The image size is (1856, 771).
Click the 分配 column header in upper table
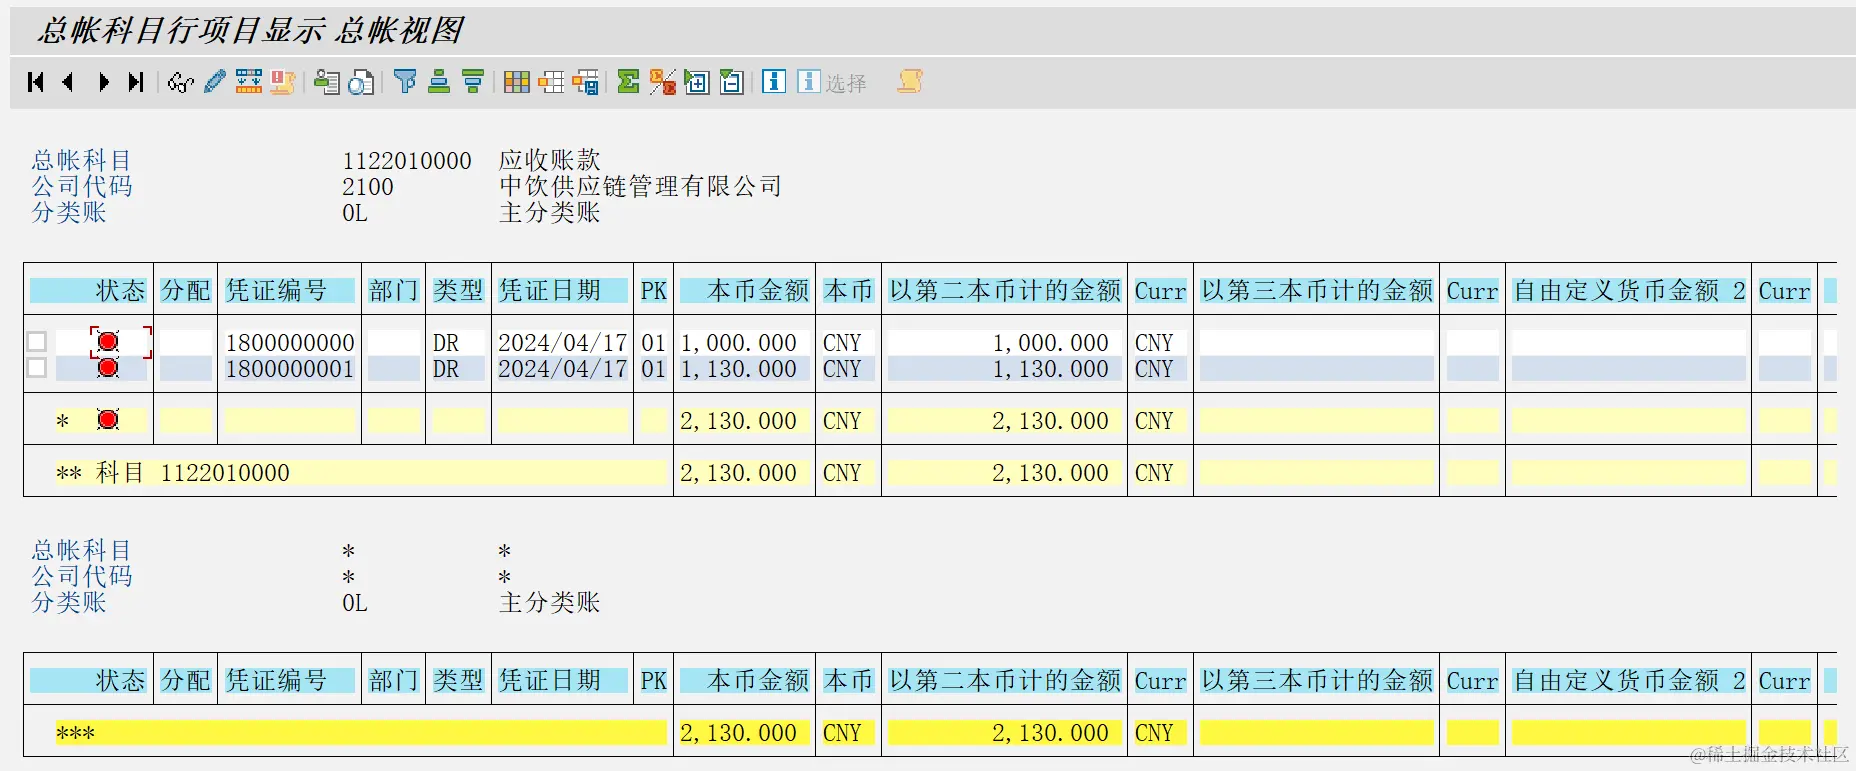(x=186, y=291)
